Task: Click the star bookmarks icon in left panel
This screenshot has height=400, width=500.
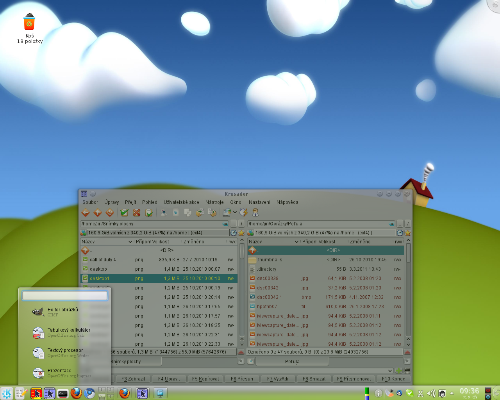Action: tap(241, 233)
